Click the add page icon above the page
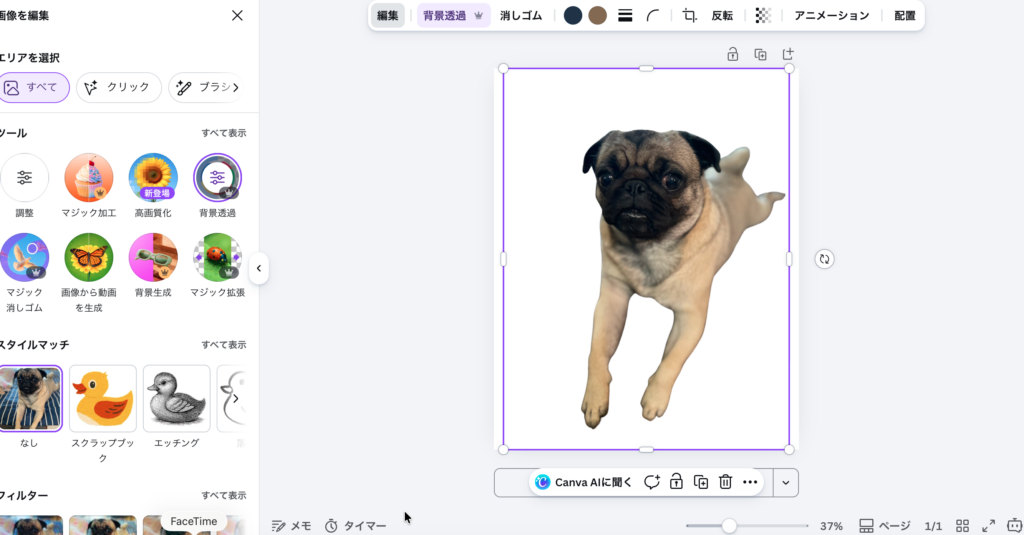 pos(788,54)
